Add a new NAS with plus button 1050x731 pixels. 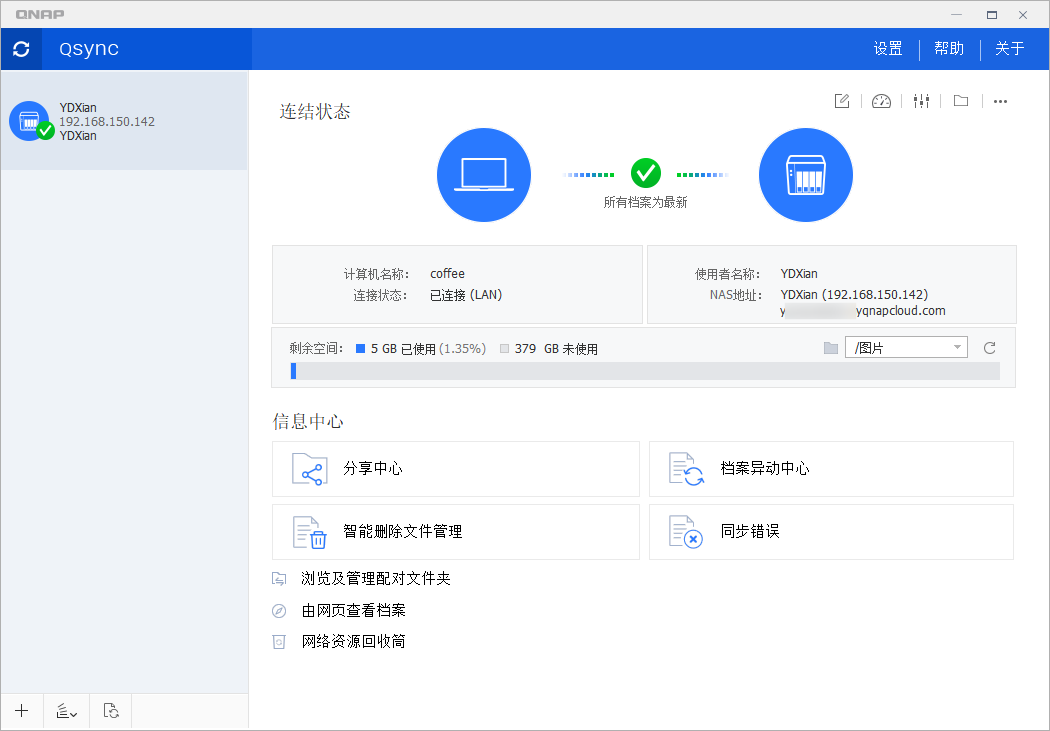21,711
